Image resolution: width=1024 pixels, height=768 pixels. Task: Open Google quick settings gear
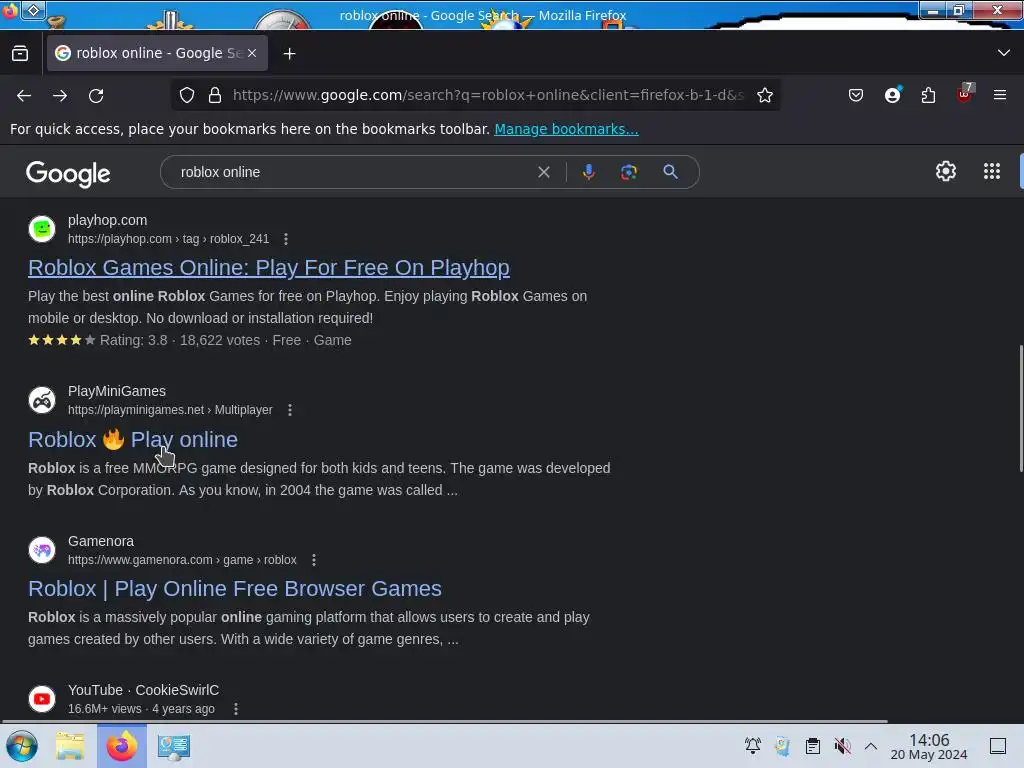[946, 172]
